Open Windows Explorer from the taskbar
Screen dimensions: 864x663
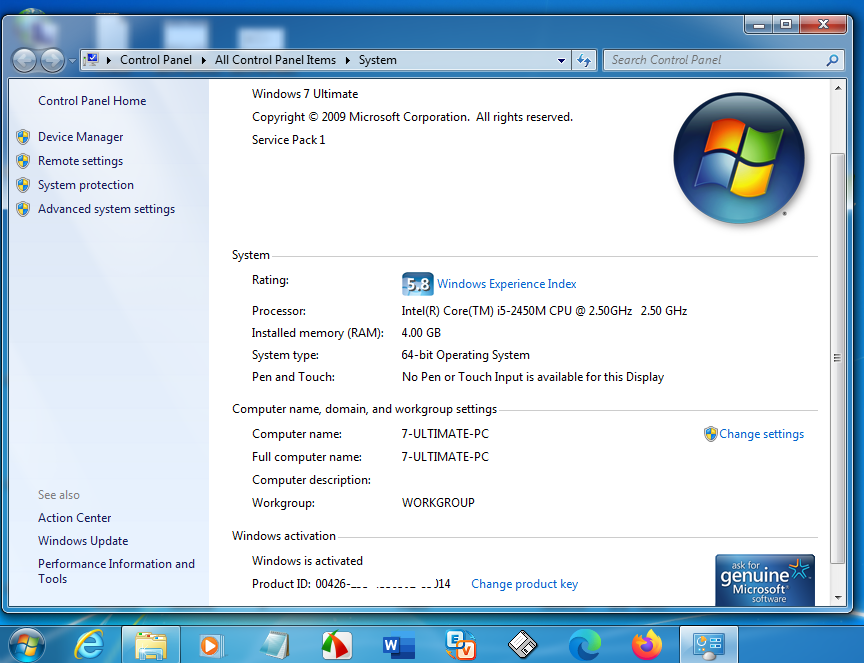[x=151, y=645]
